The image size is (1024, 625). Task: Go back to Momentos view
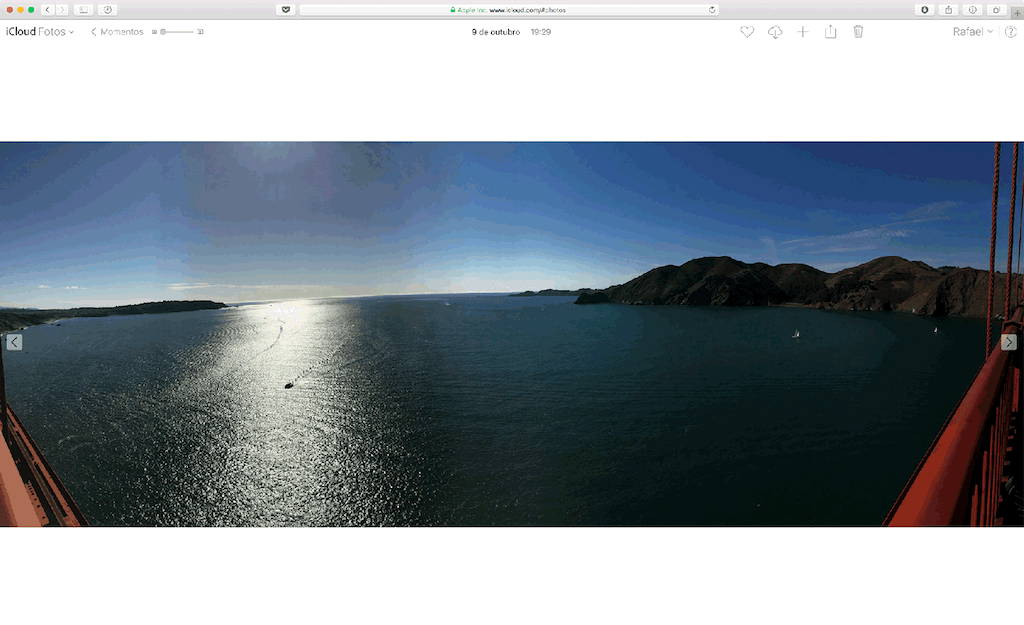[117, 31]
